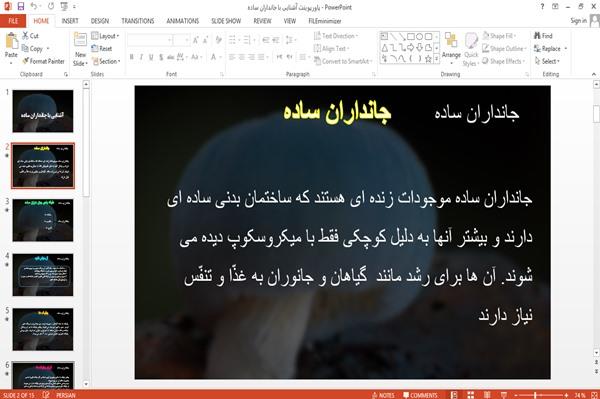Click the COMMENTS button in the status bar
Viewport: 600px width, 399px height.
click(420, 395)
